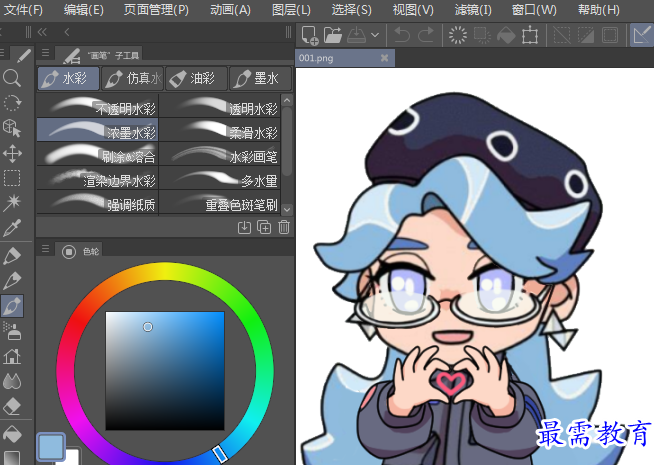Open the 编辑(E) menu
This screenshot has height=465, width=660.
coord(83,10)
